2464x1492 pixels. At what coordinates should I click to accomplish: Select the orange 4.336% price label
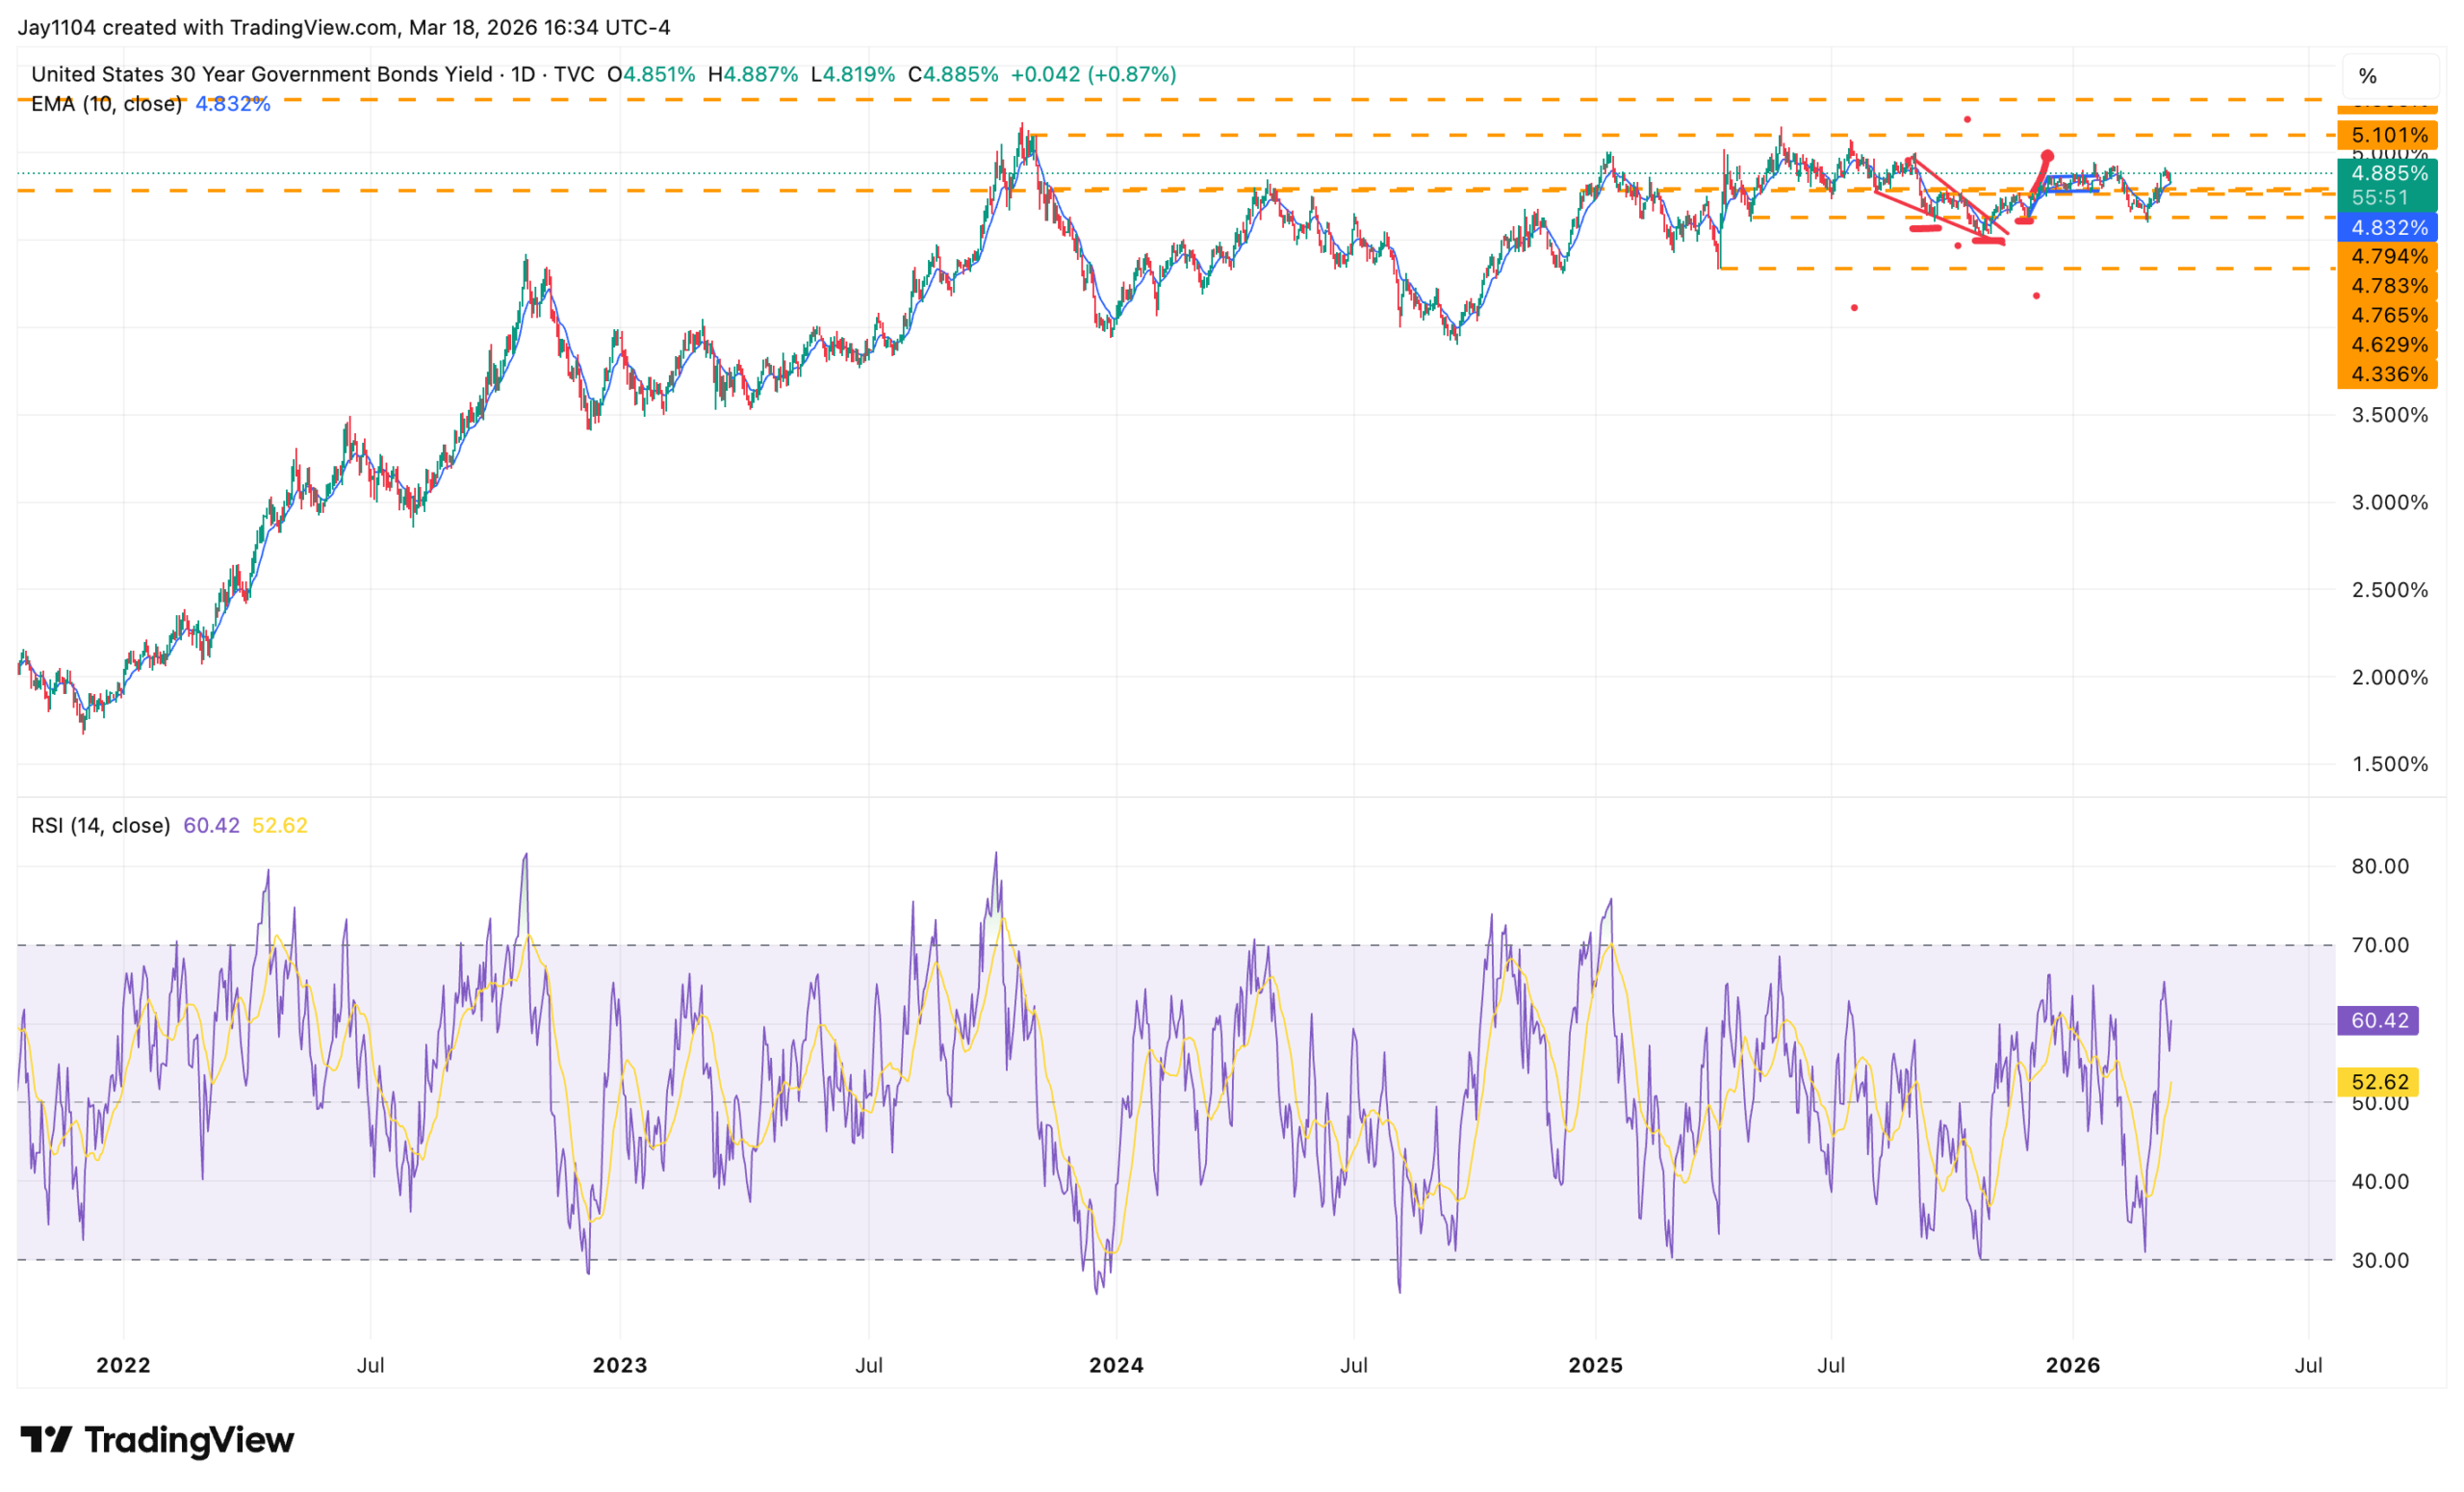2388,374
